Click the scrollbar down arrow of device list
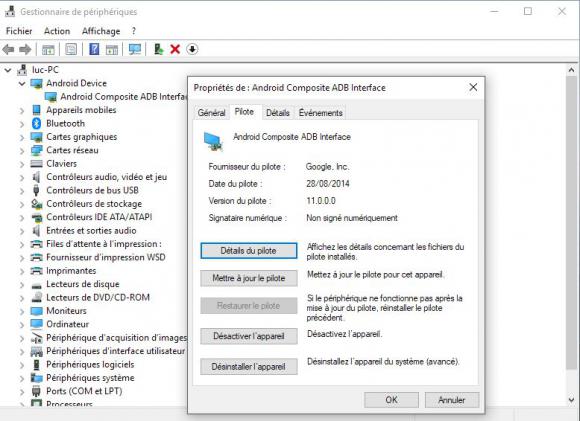 [571, 400]
